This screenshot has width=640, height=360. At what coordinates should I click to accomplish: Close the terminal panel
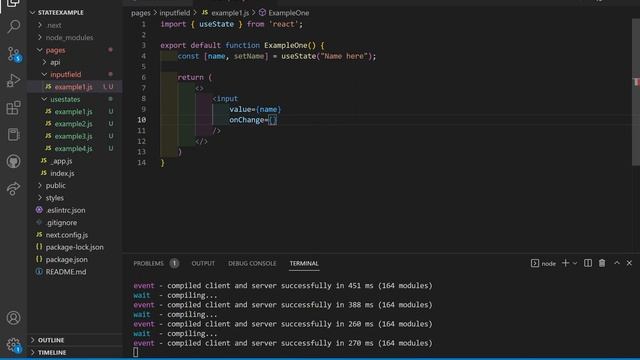[x=629, y=263]
